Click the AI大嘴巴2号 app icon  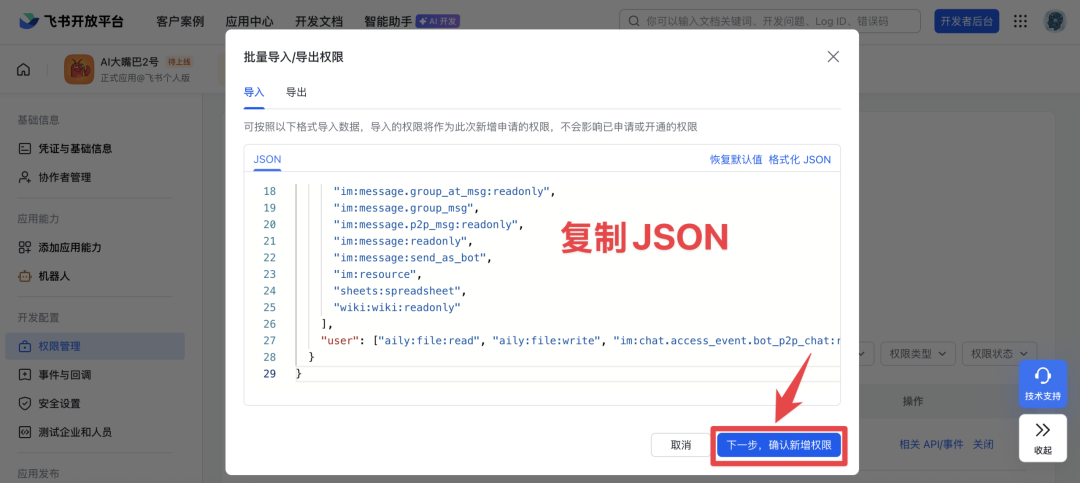pyautogui.click(x=79, y=69)
